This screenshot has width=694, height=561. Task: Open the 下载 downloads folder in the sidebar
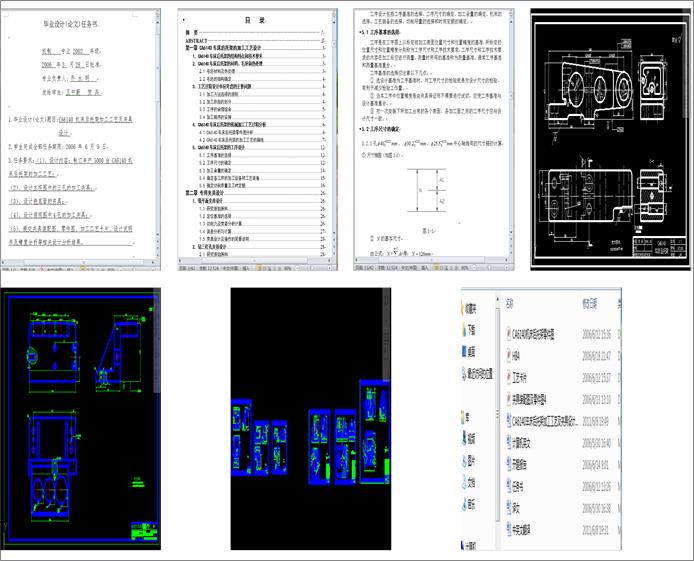(x=469, y=330)
